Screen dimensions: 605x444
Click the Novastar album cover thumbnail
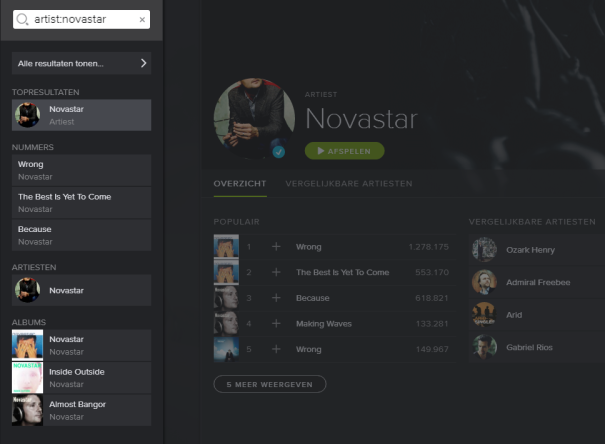(x=27, y=345)
